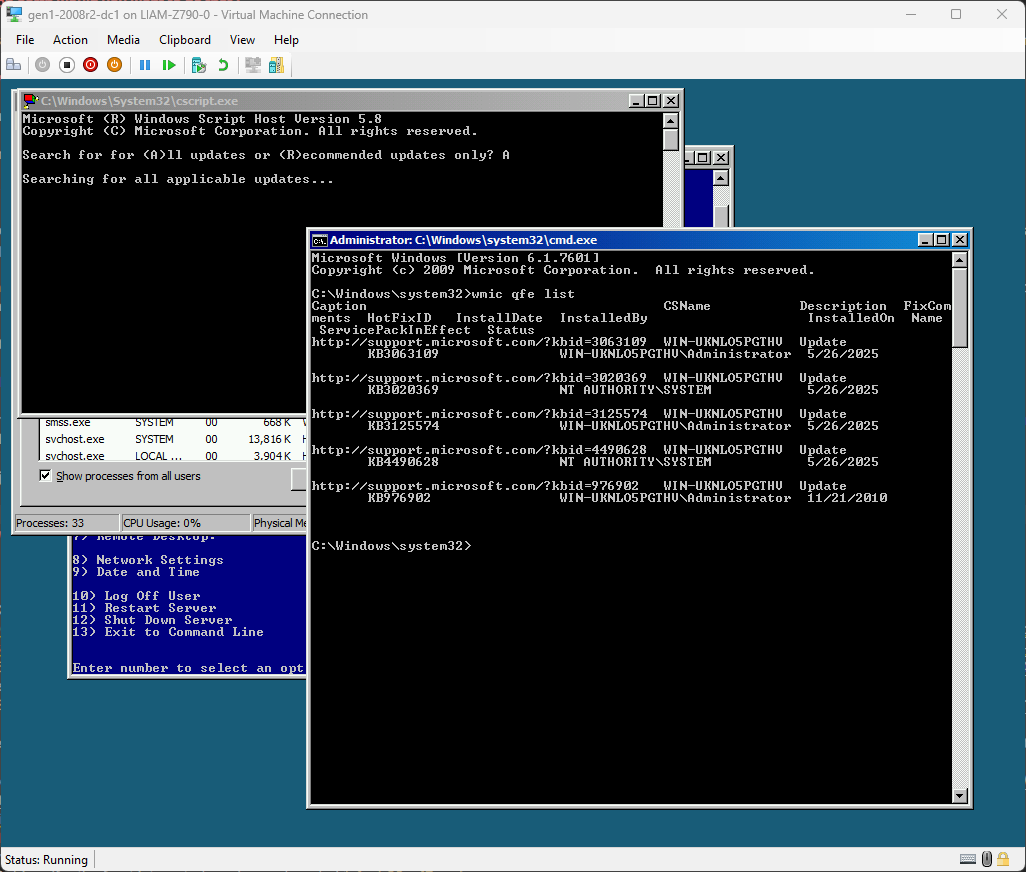The image size is (1026, 872).
Task: Click KB4490628 hotfix ID text
Action: coord(402,462)
